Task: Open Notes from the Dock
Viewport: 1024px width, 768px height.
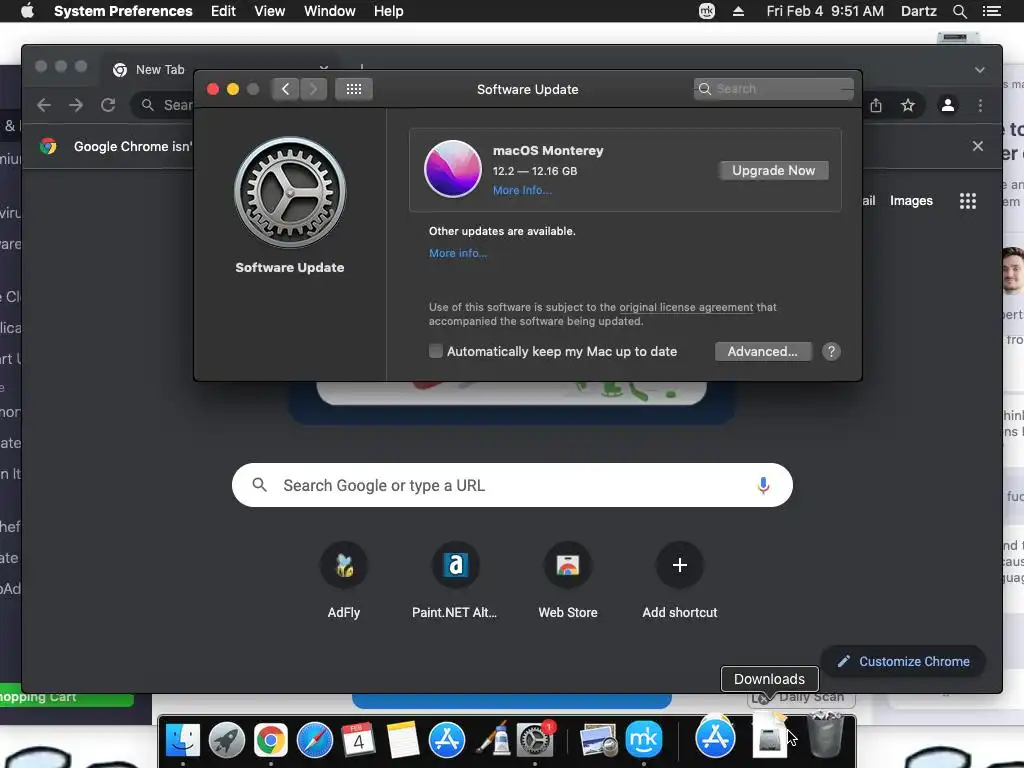Action: (403, 740)
